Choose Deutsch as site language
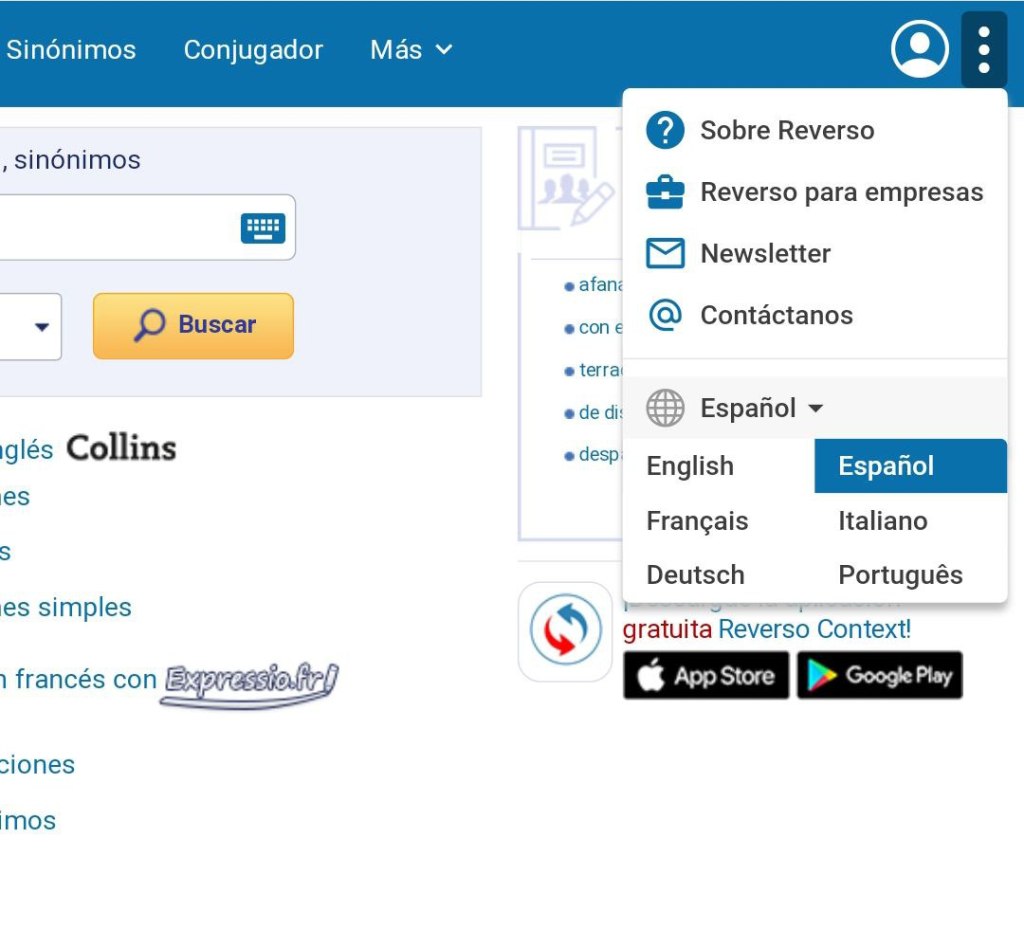The height and width of the screenshot is (929, 1024). [x=695, y=575]
